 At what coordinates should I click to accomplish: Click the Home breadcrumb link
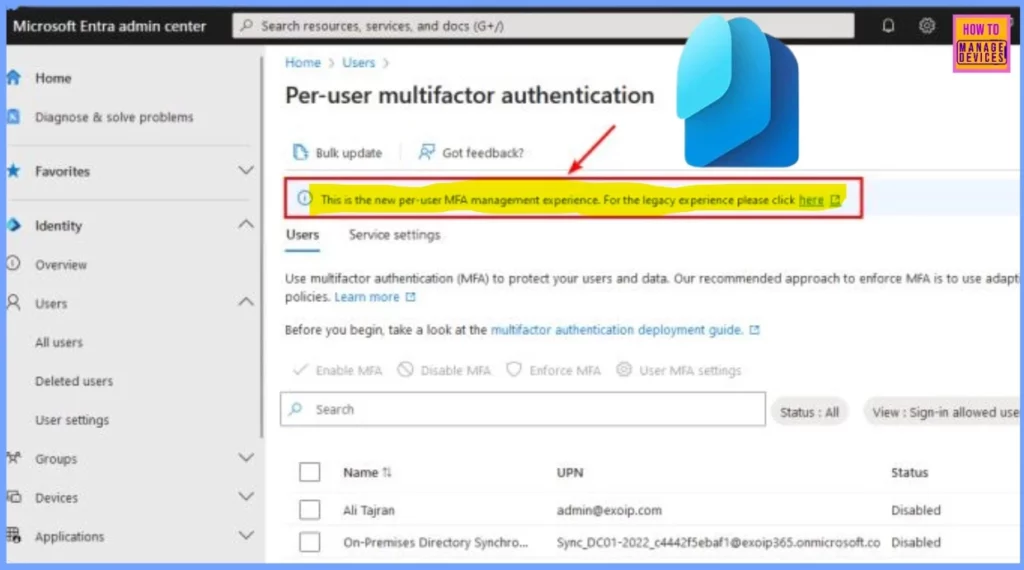click(303, 63)
